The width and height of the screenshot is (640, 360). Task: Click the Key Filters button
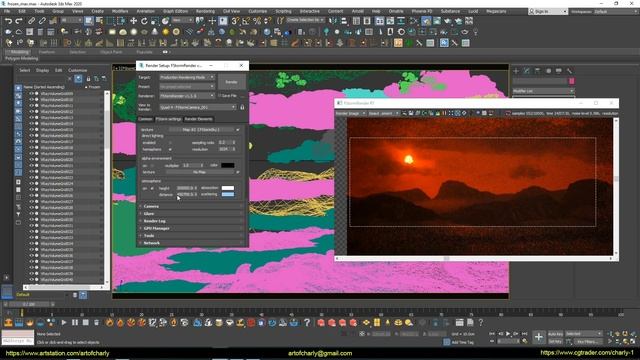[587, 342]
